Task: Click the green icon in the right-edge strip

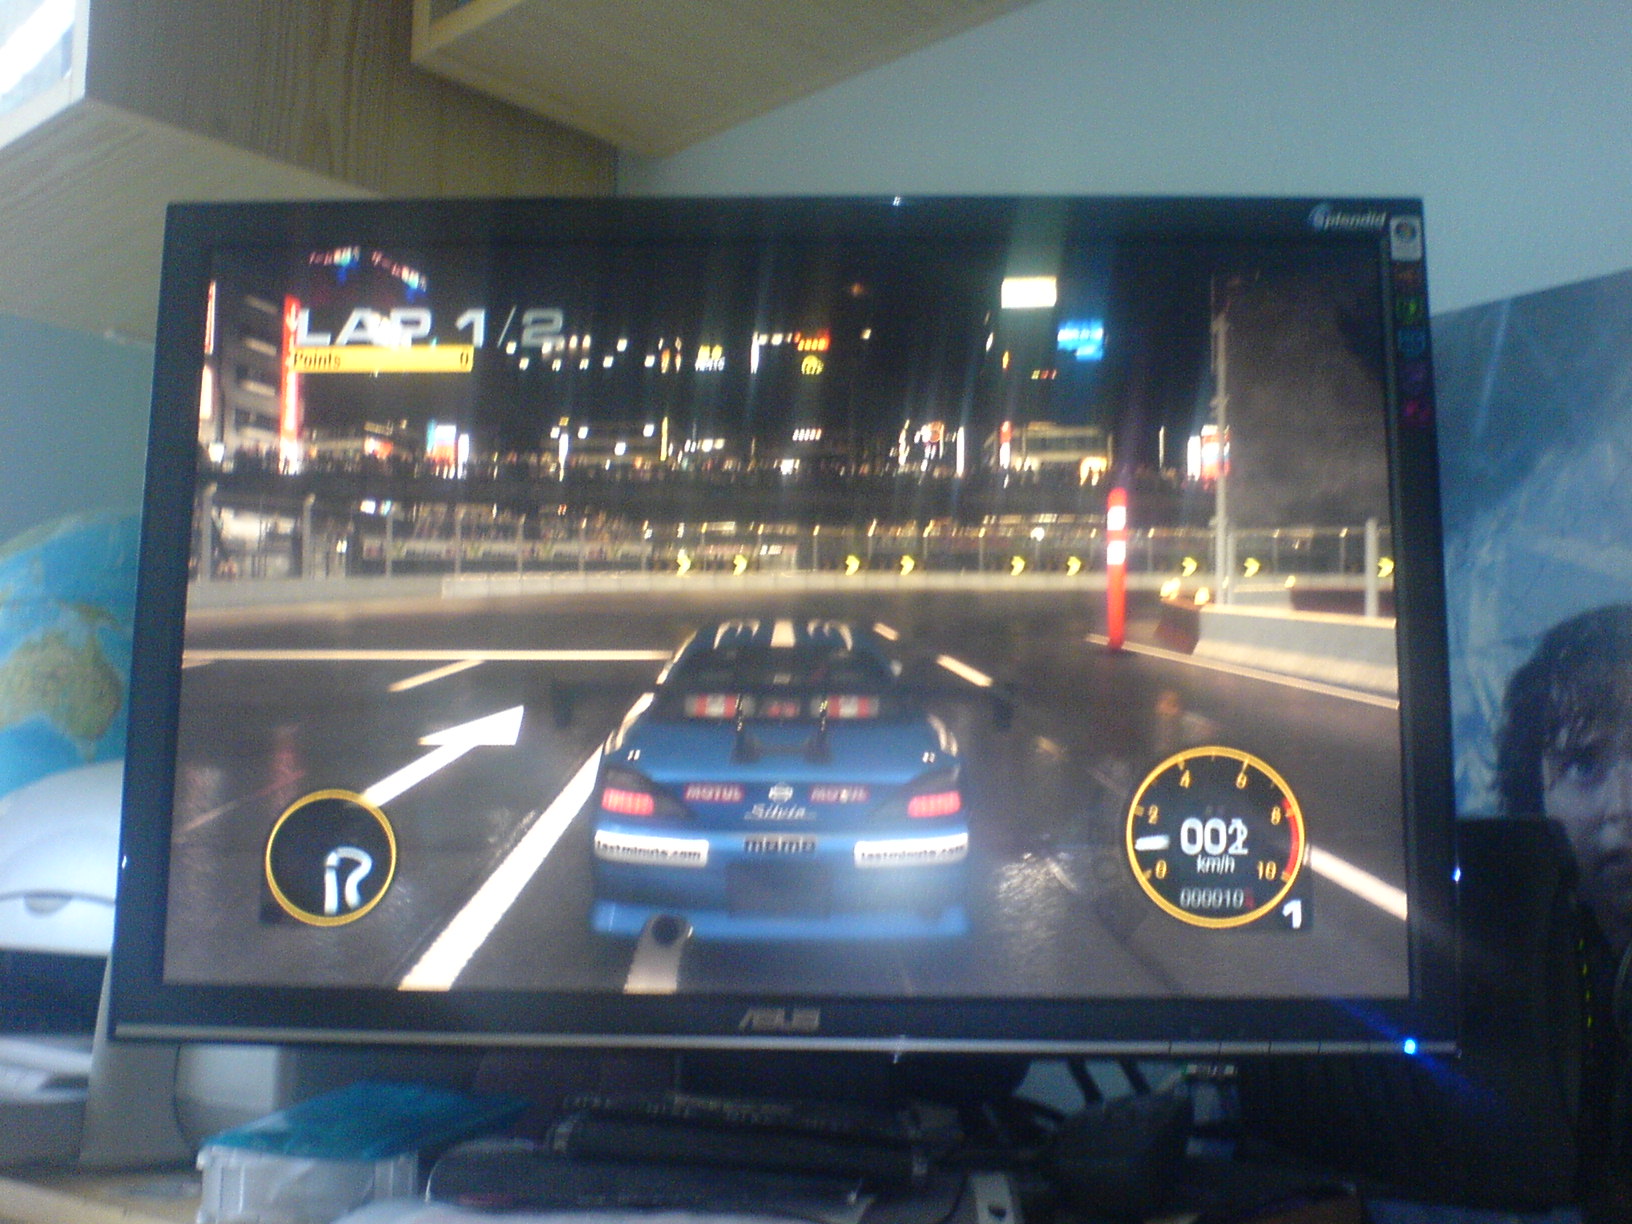Action: pos(1412,308)
